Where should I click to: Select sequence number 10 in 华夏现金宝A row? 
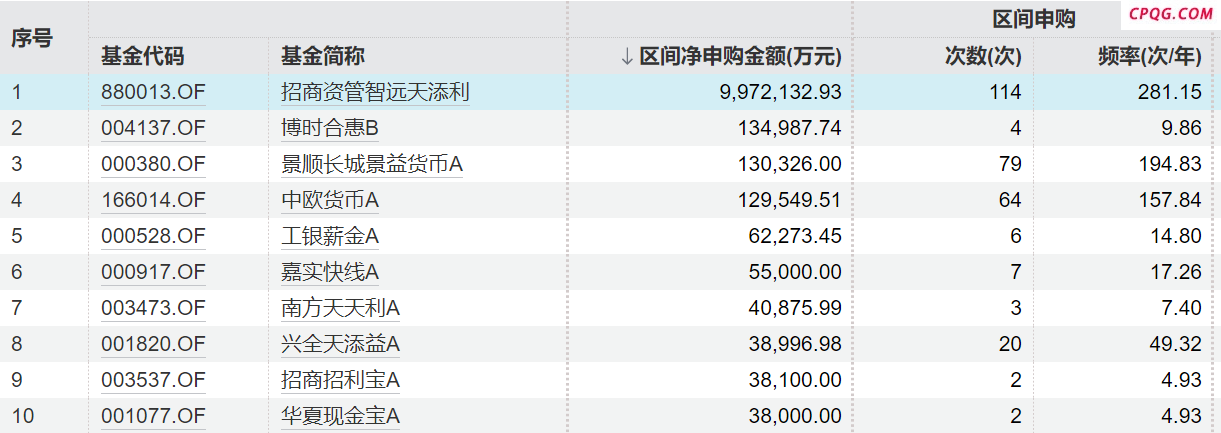click(x=22, y=416)
